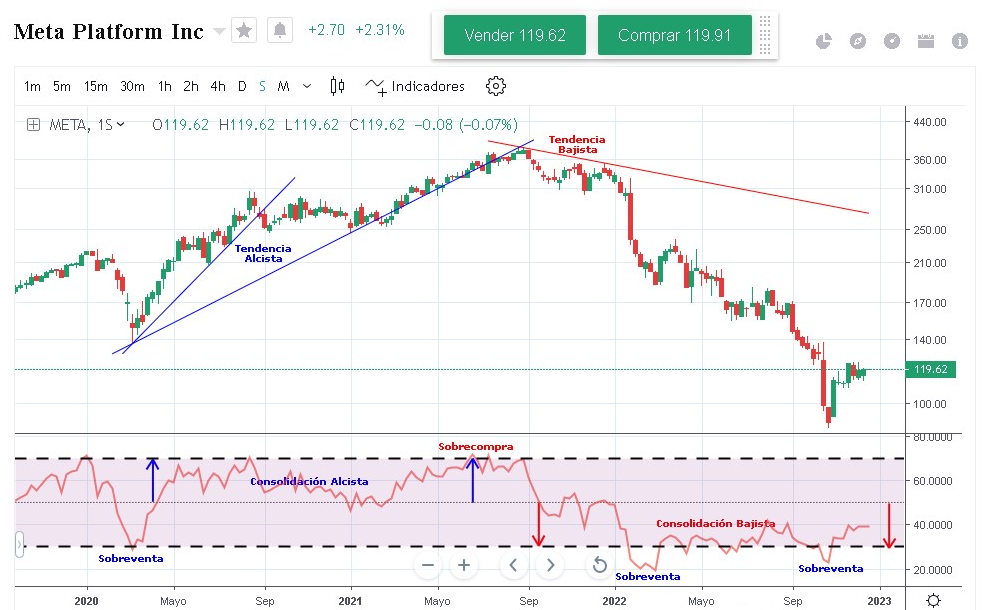Select the 15m timeframe
The height and width of the screenshot is (610, 990).
95,86
